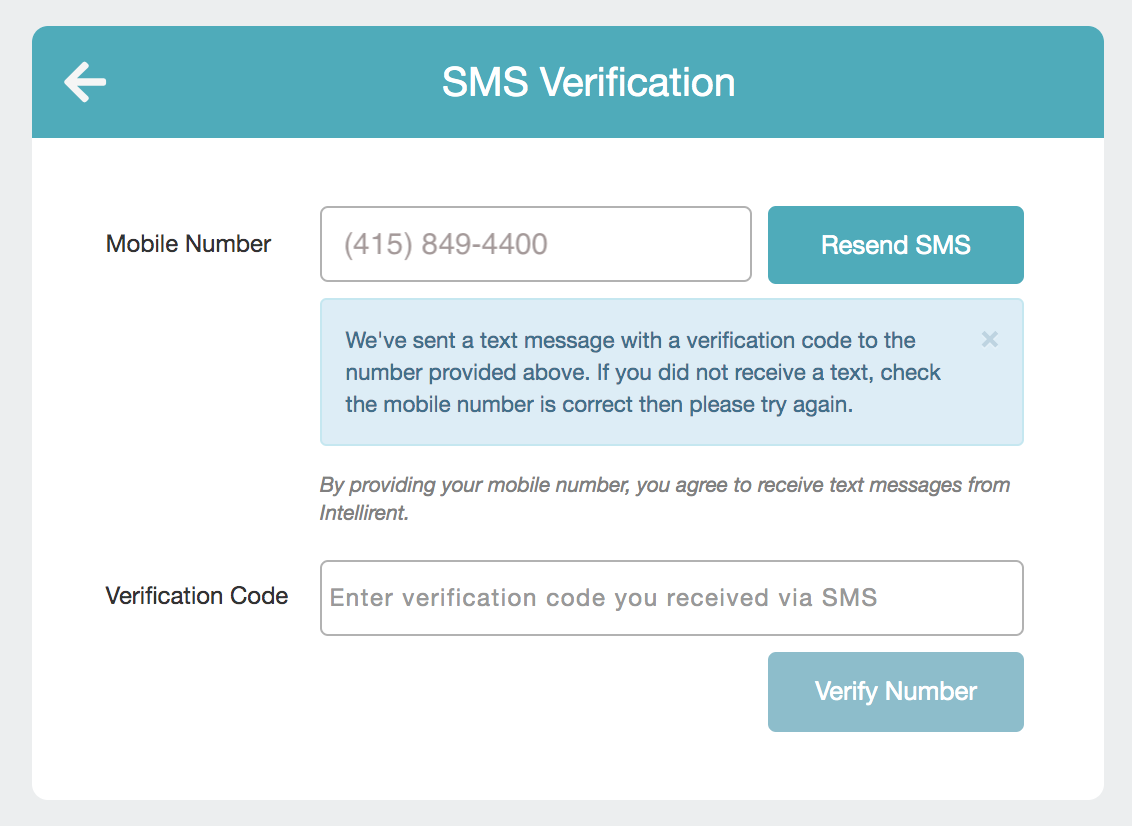Select the (415) 849-4400 placeholder text
The image size is (1132, 826).
click(446, 245)
